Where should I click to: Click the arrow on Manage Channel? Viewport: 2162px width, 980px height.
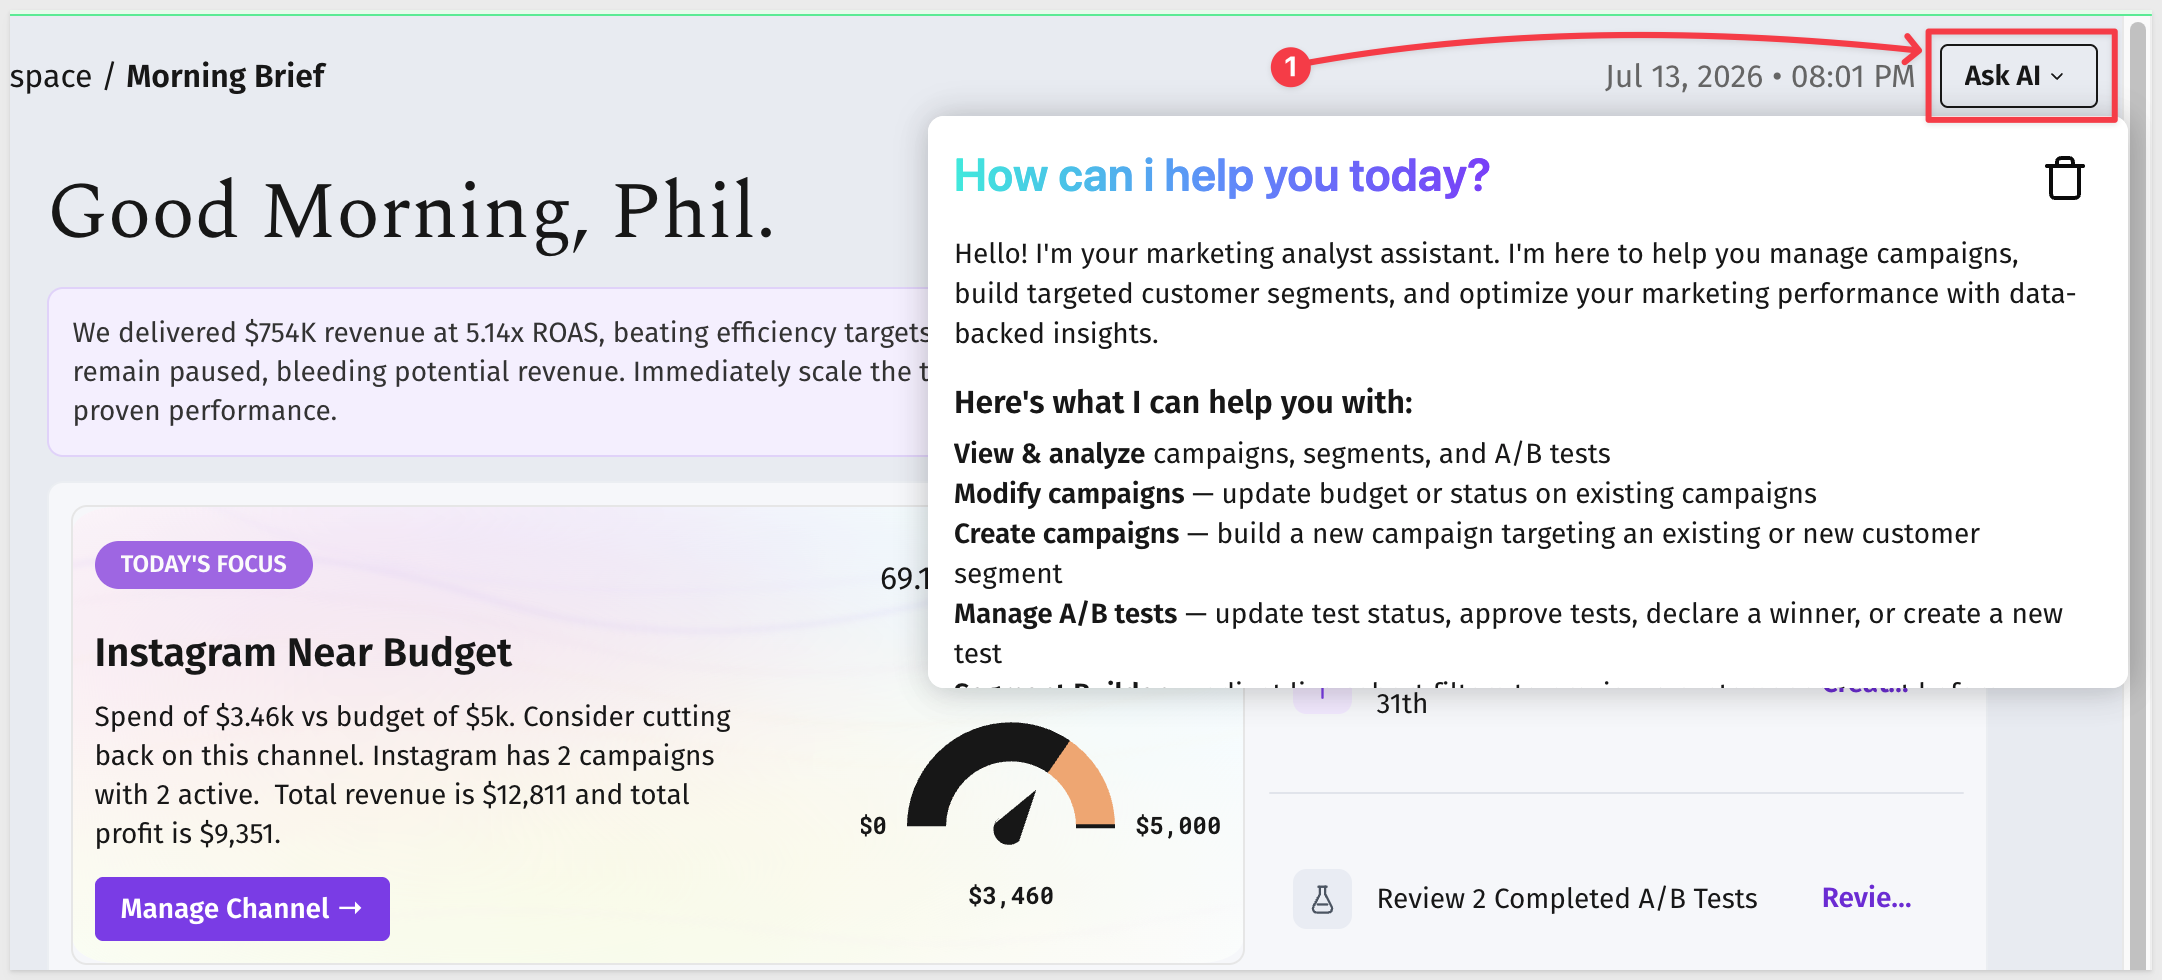point(351,908)
